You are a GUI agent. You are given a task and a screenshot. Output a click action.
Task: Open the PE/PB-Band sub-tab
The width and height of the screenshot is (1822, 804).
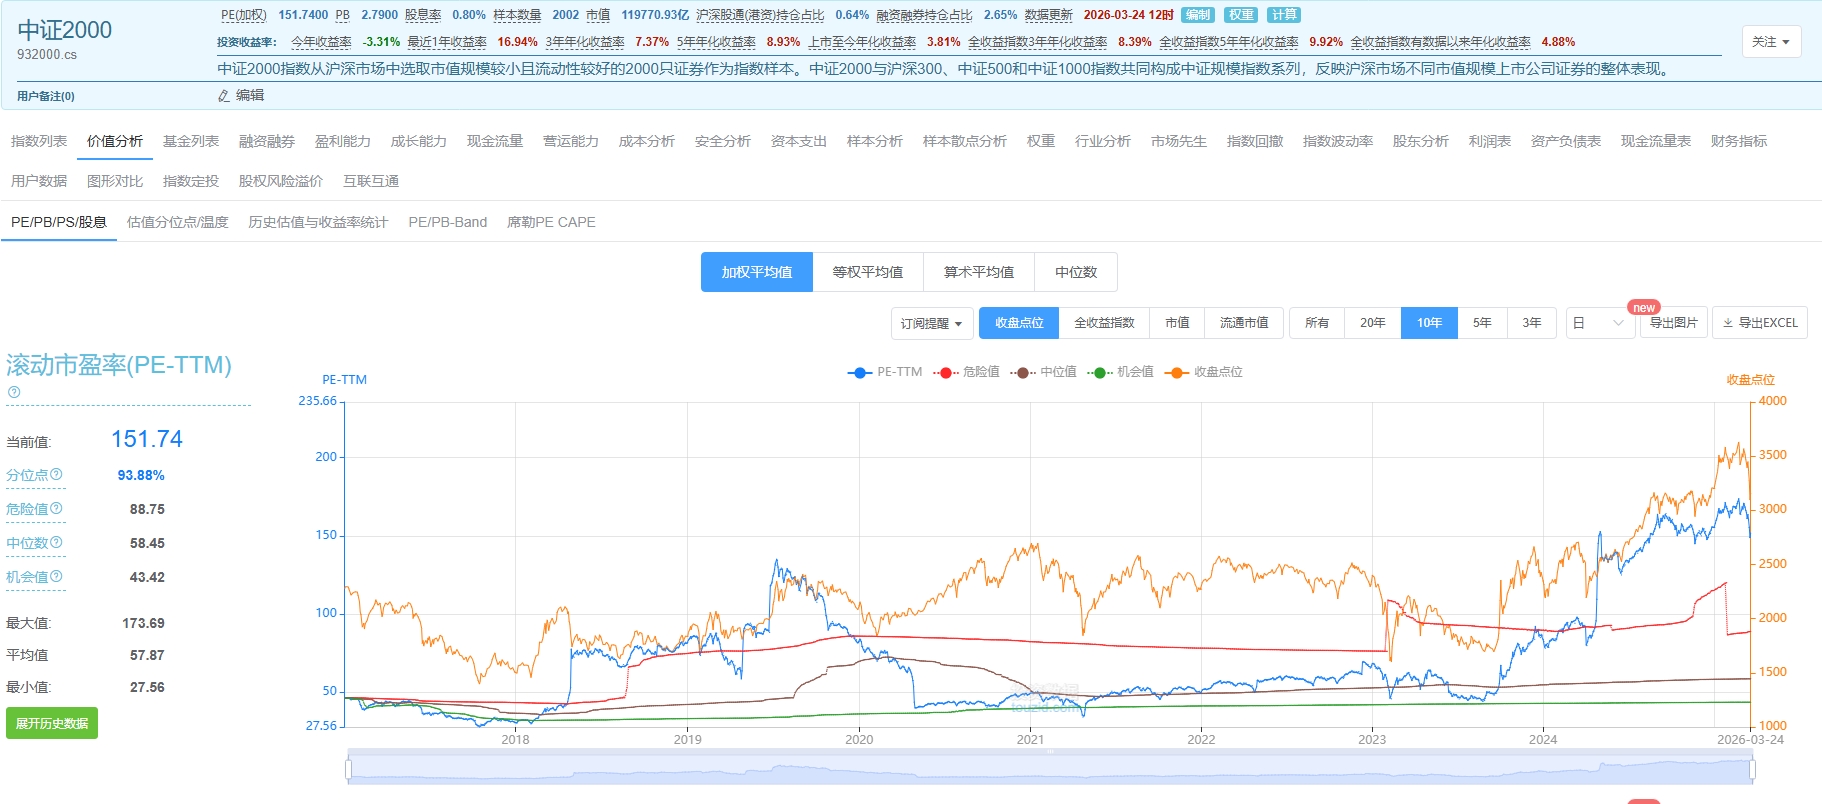tap(448, 222)
